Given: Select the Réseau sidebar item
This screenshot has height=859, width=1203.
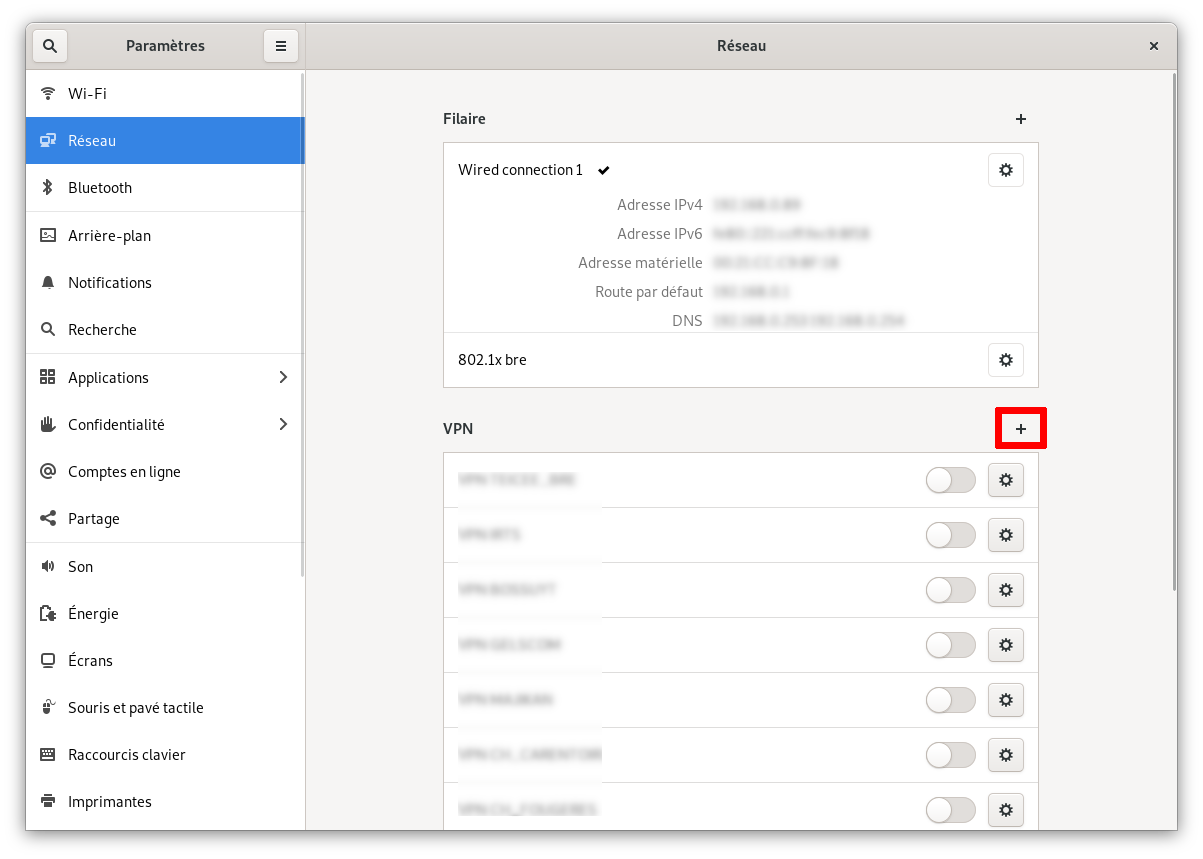Looking at the screenshot, I should [165, 141].
